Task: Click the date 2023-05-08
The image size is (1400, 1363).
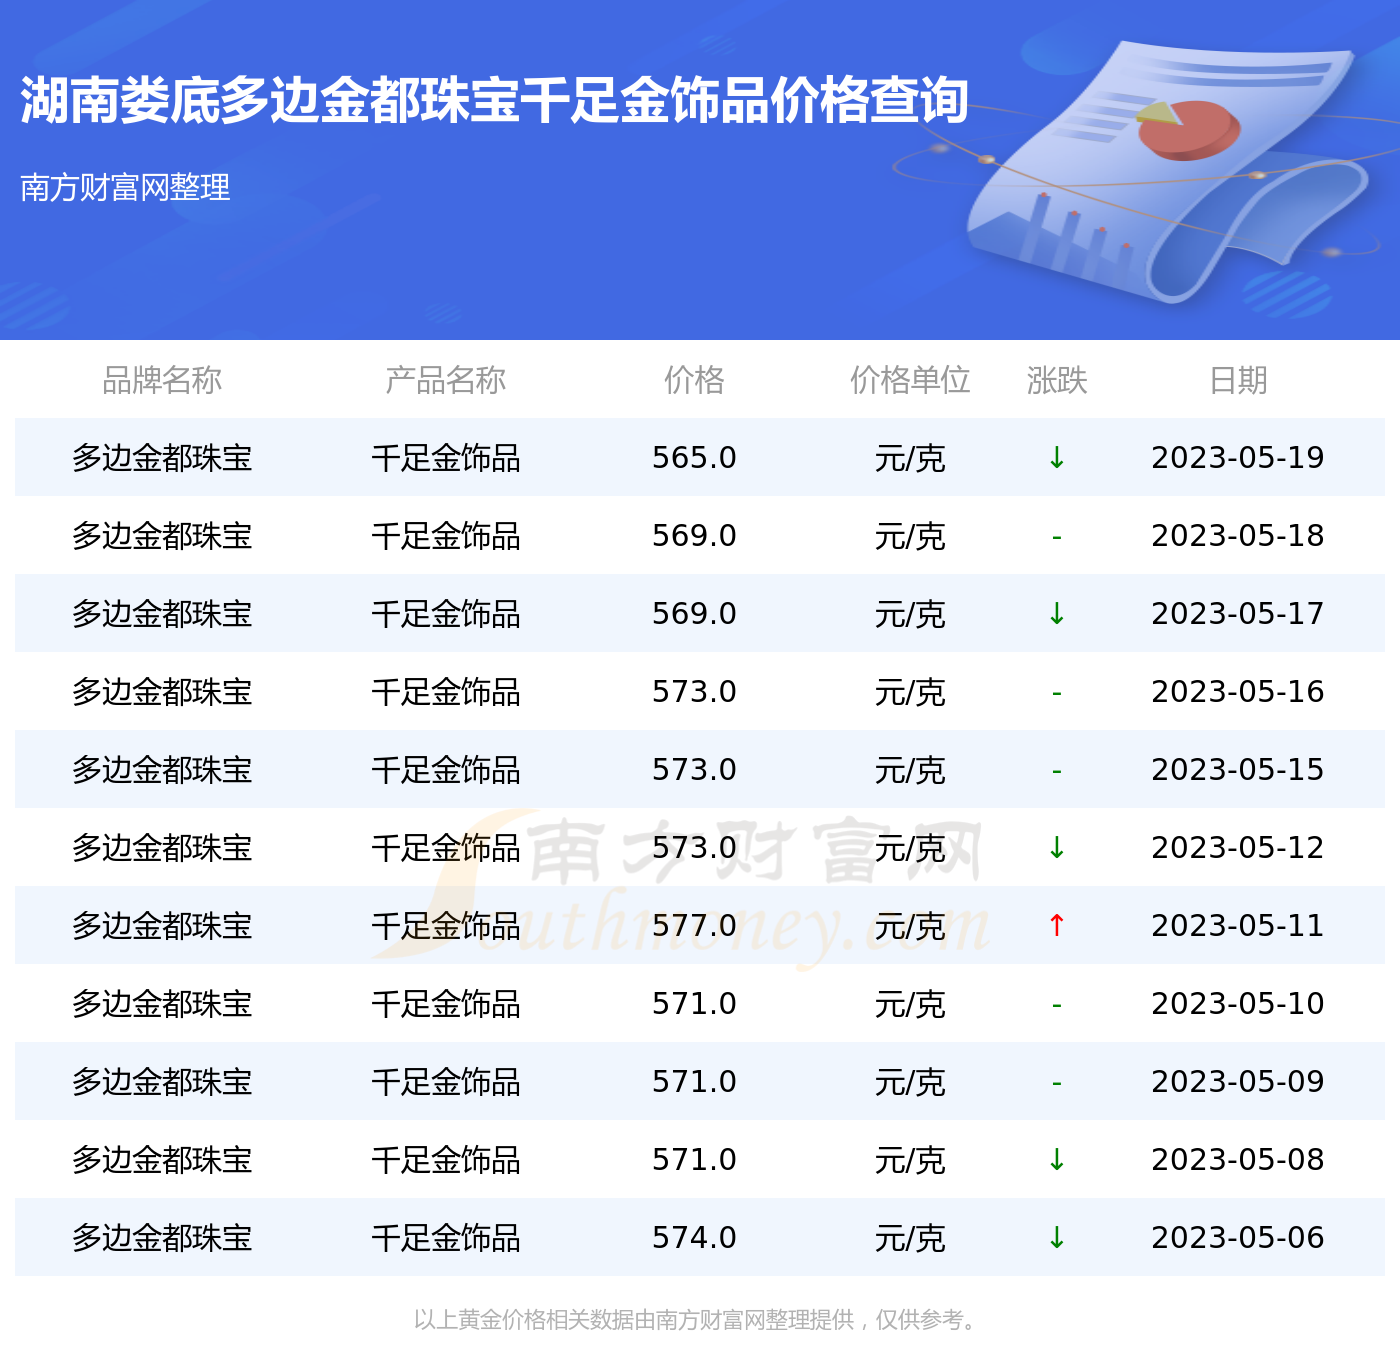Action: click(x=1238, y=1160)
